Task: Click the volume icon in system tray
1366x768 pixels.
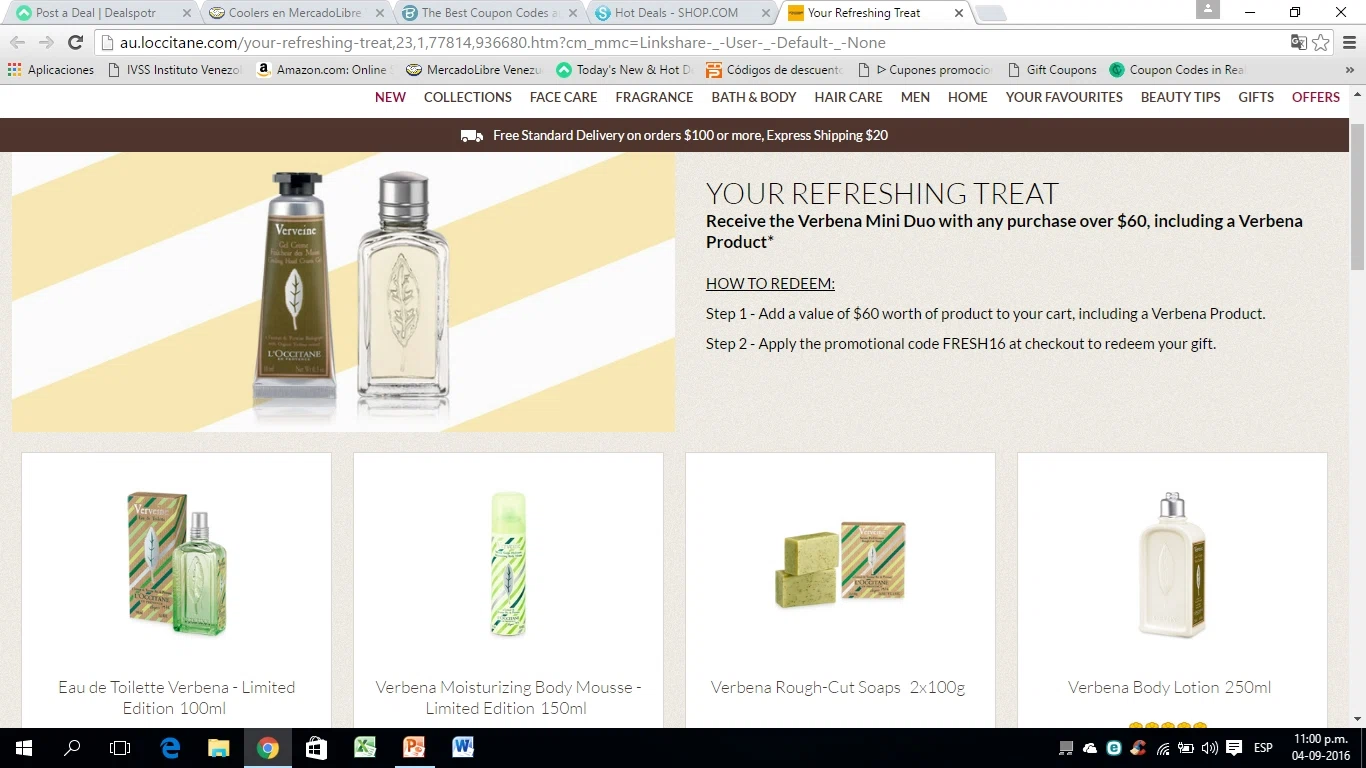Action: [x=1209, y=748]
